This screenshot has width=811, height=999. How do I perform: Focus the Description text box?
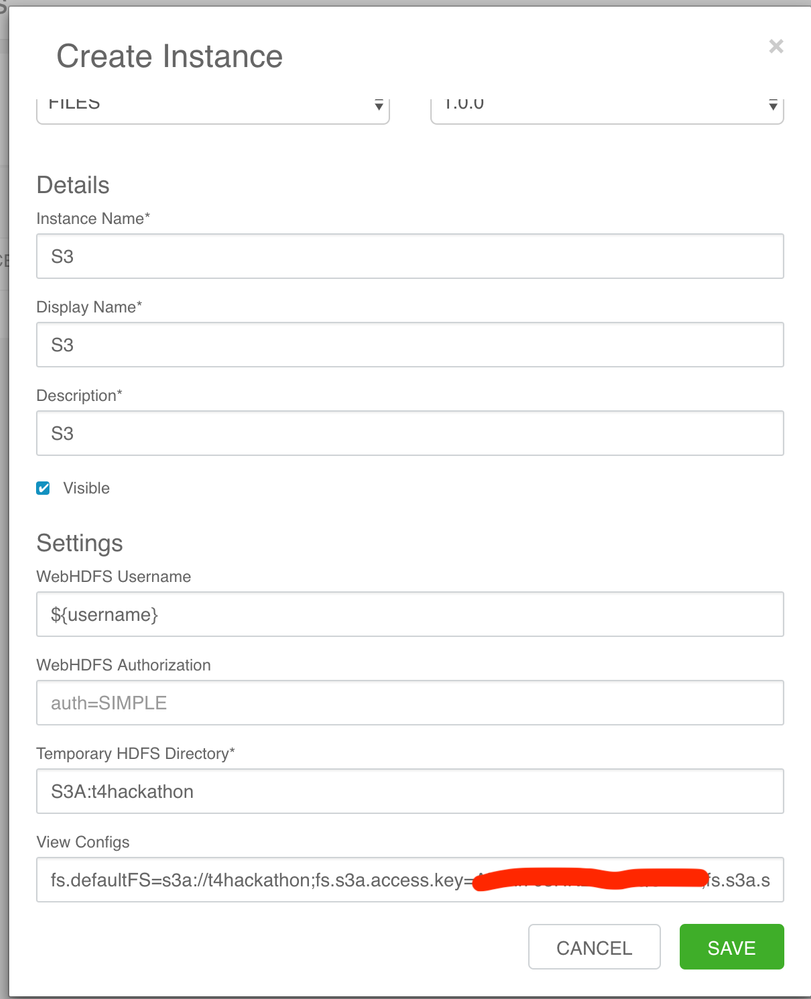coord(410,433)
